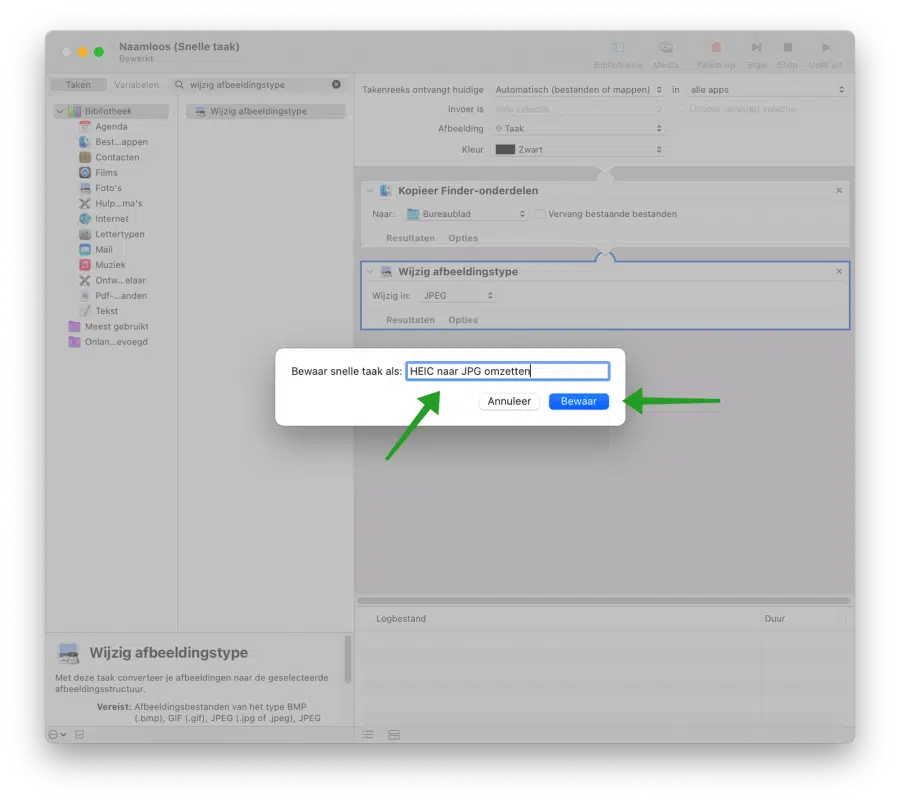Open the Invoer is dropdown
The image size is (900, 803).
click(578, 109)
